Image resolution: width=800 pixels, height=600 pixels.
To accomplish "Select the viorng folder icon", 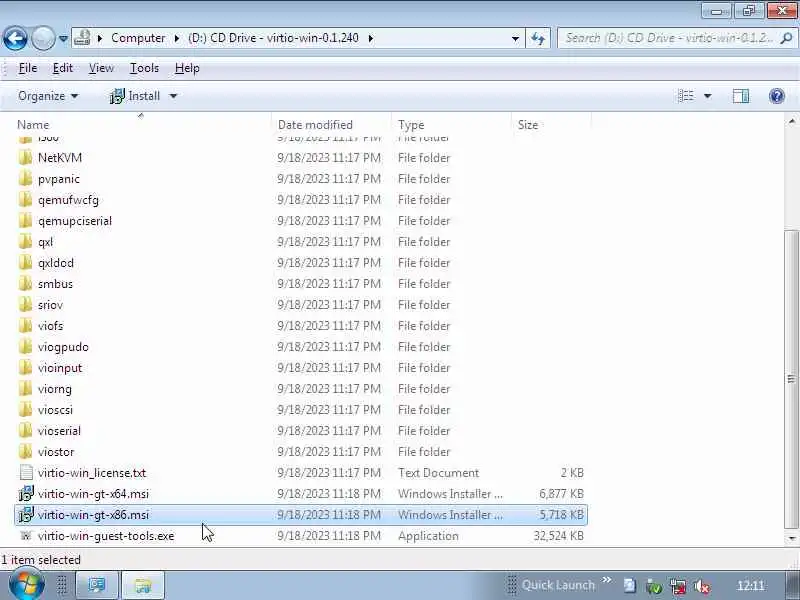I will tap(26, 388).
